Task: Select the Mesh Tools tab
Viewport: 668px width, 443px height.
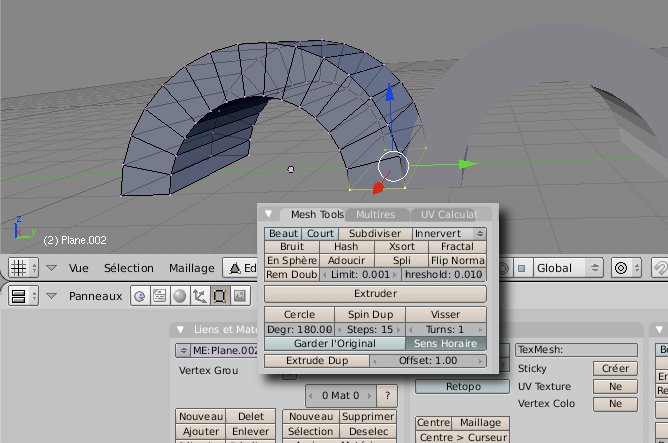Action: coord(317,214)
